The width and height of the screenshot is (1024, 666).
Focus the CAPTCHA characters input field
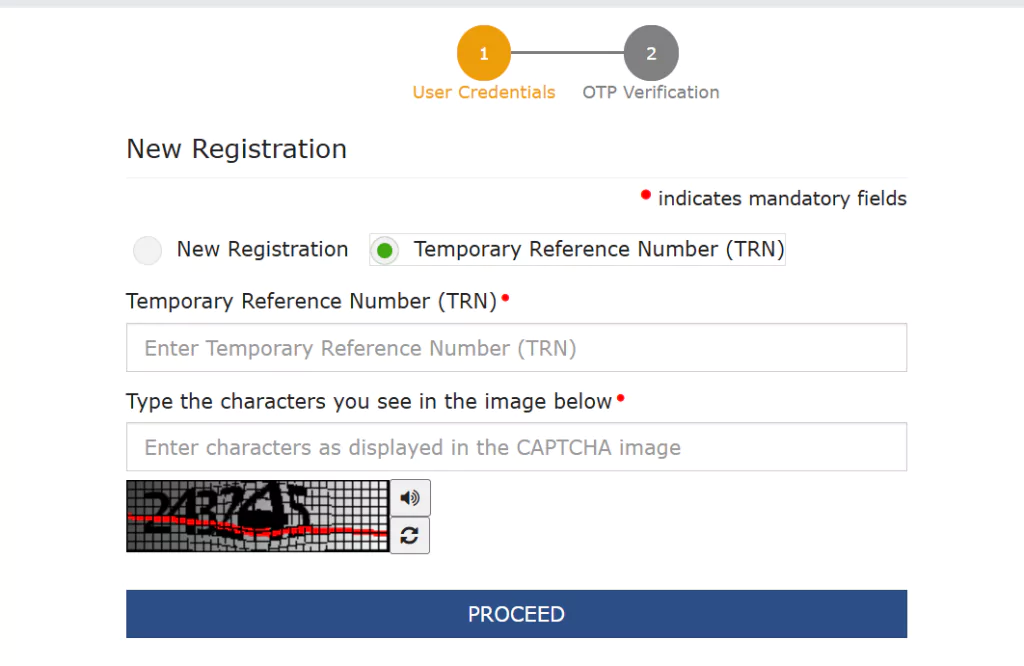[x=516, y=447]
